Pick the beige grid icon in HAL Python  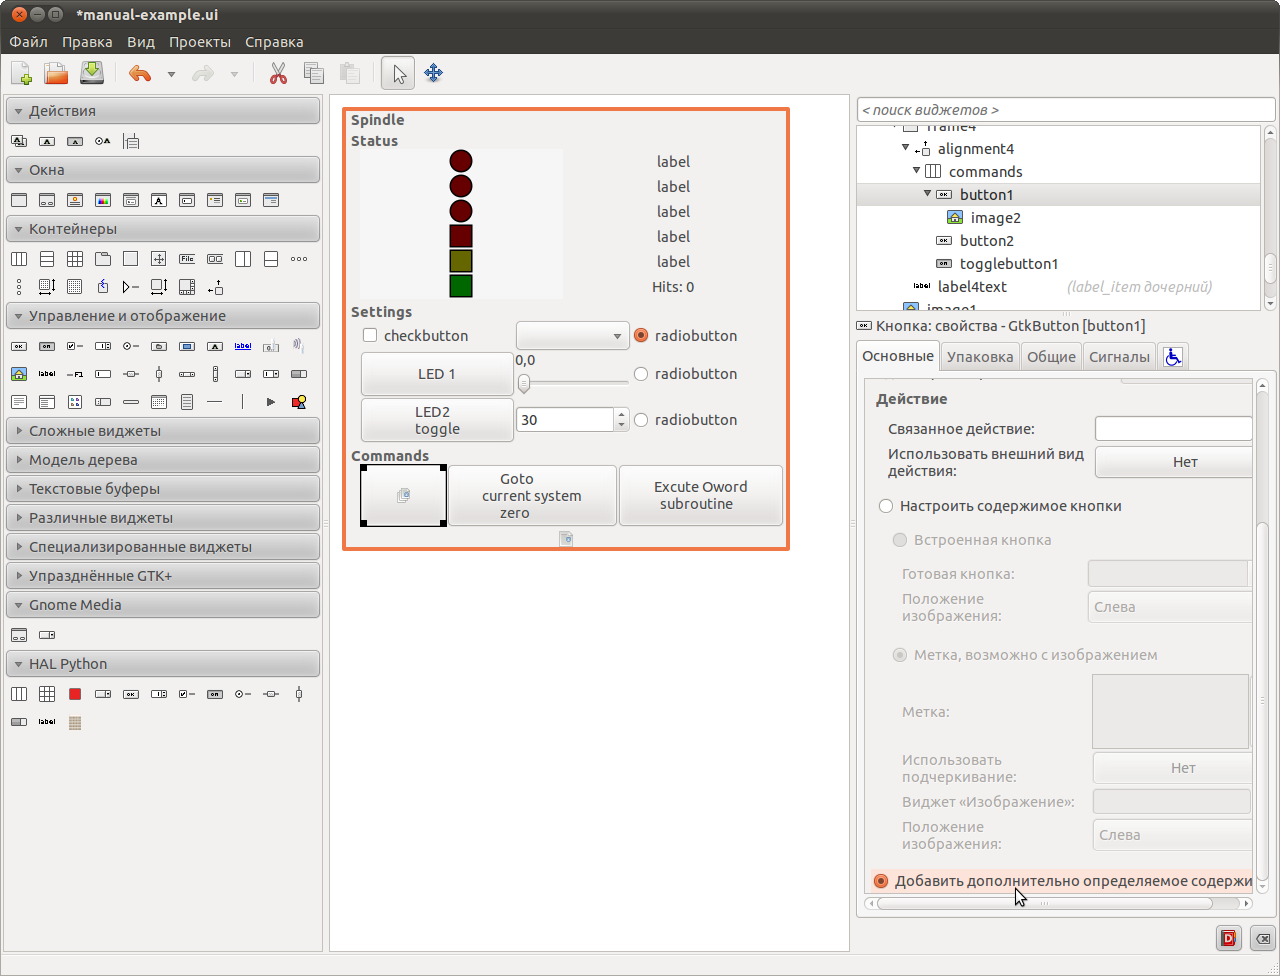pyautogui.click(x=74, y=722)
